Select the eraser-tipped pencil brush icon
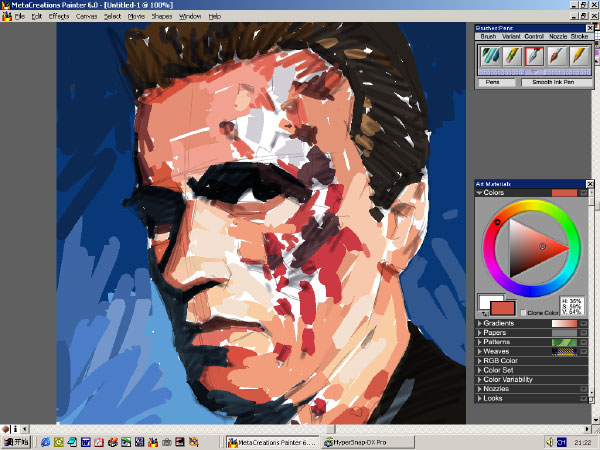Viewport: 600px width, 450px height. click(x=512, y=57)
